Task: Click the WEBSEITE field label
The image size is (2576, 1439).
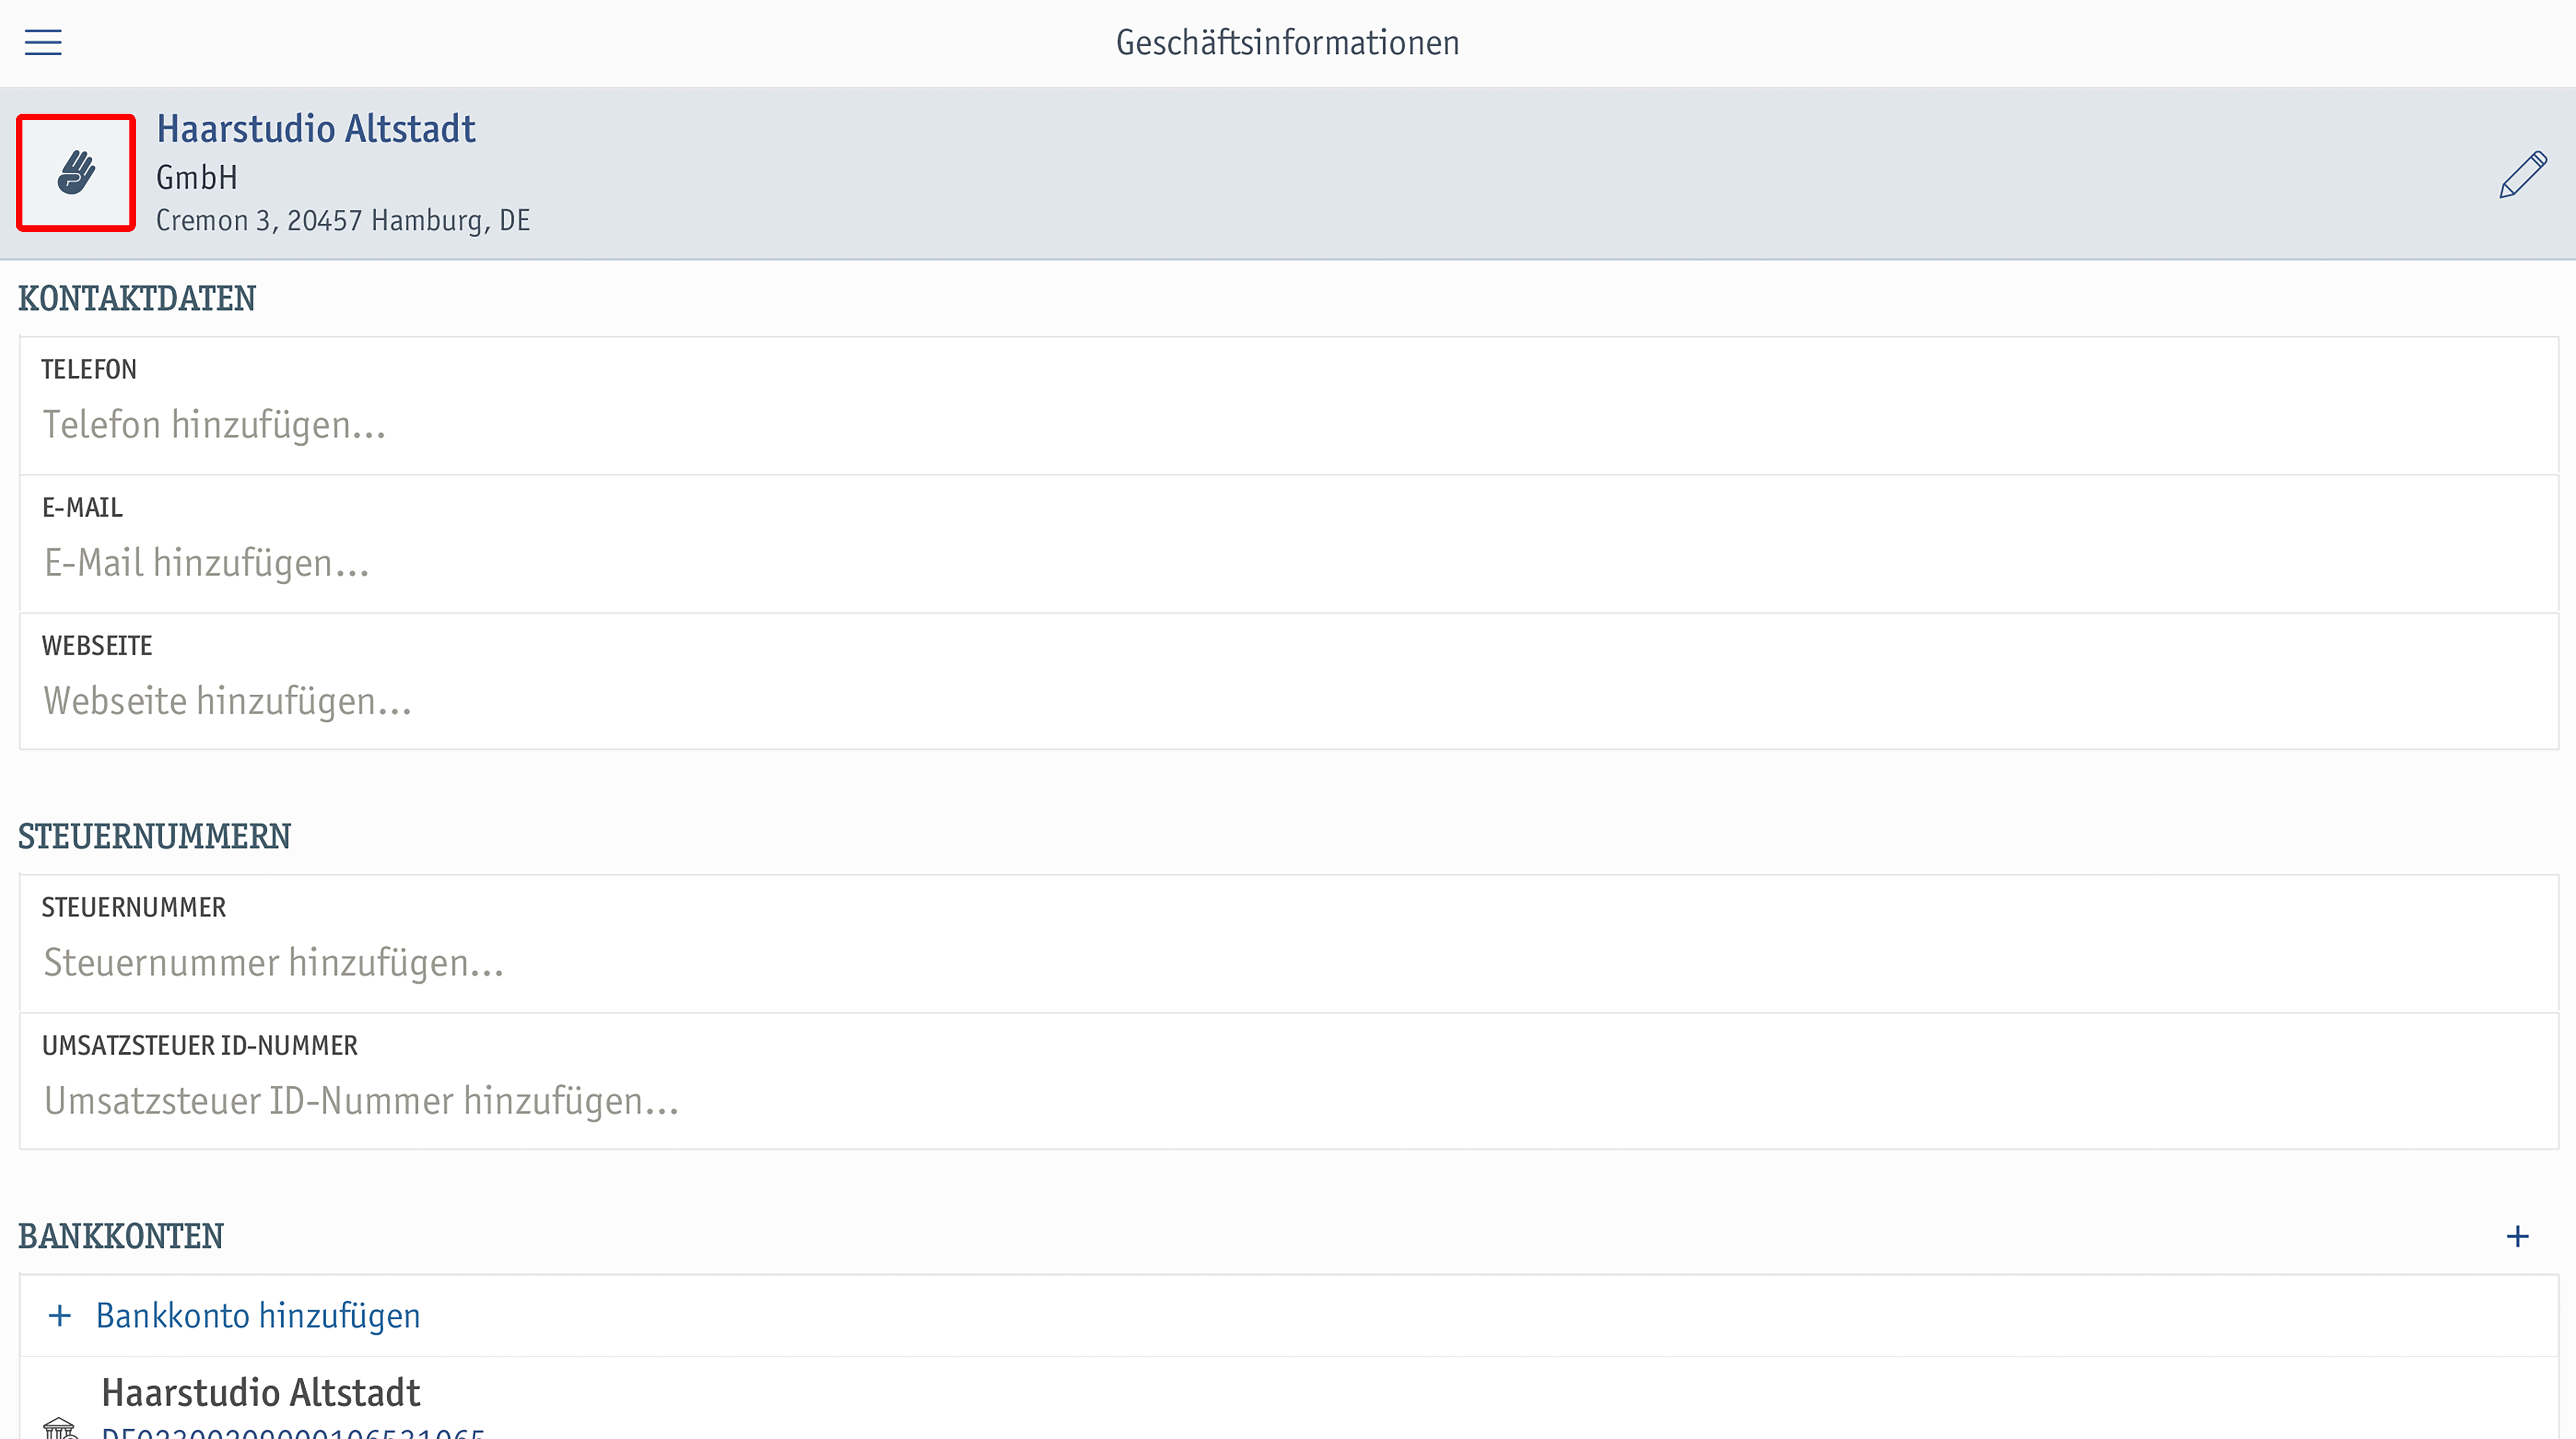Action: (x=97, y=646)
